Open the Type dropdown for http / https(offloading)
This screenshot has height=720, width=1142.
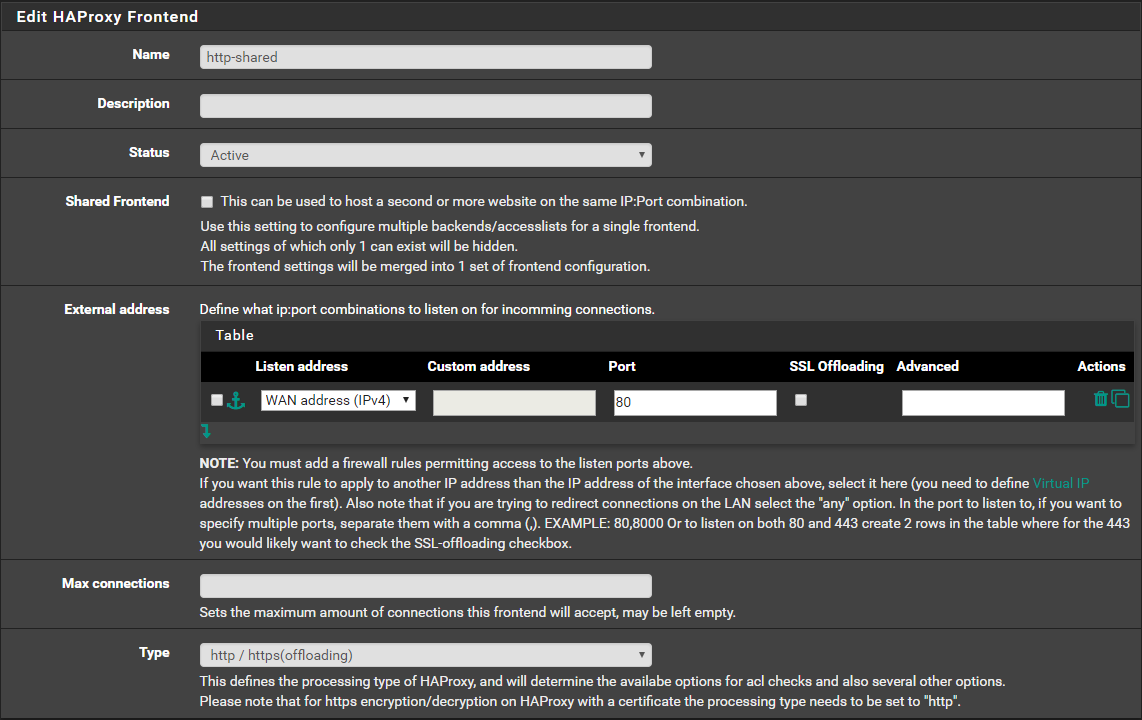(425, 655)
